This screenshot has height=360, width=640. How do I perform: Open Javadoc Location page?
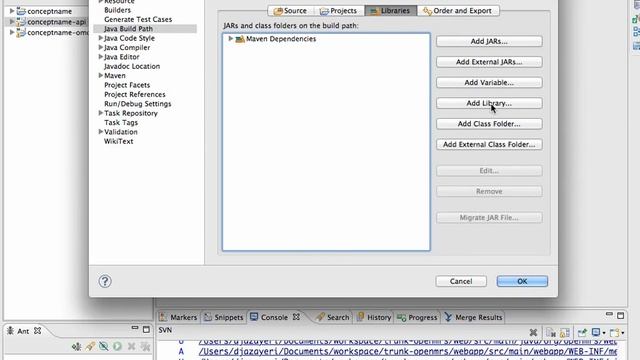click(132, 66)
